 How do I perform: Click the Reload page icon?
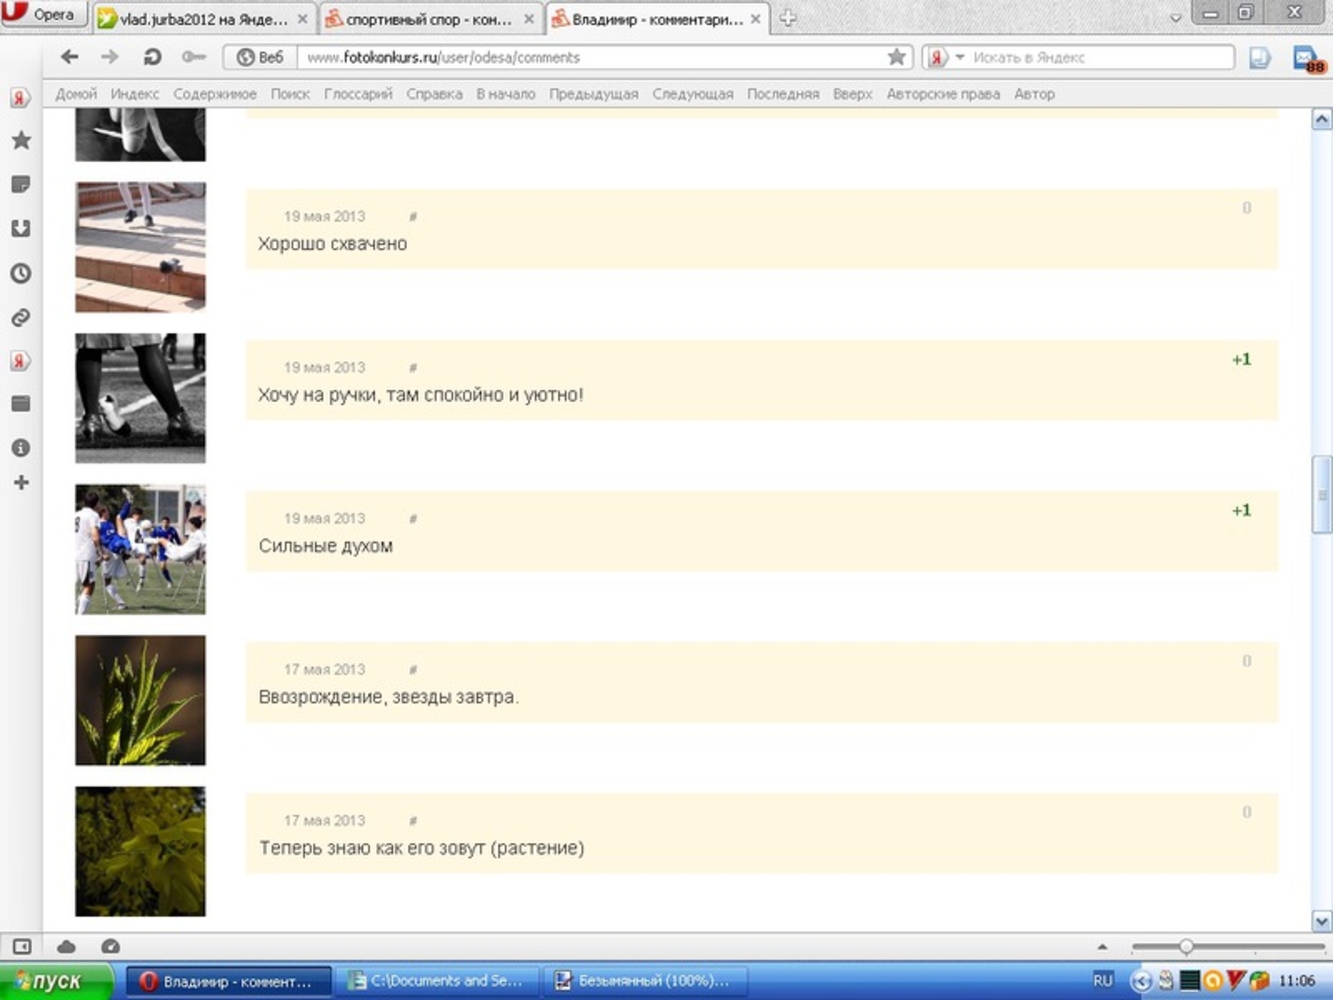[x=152, y=58]
